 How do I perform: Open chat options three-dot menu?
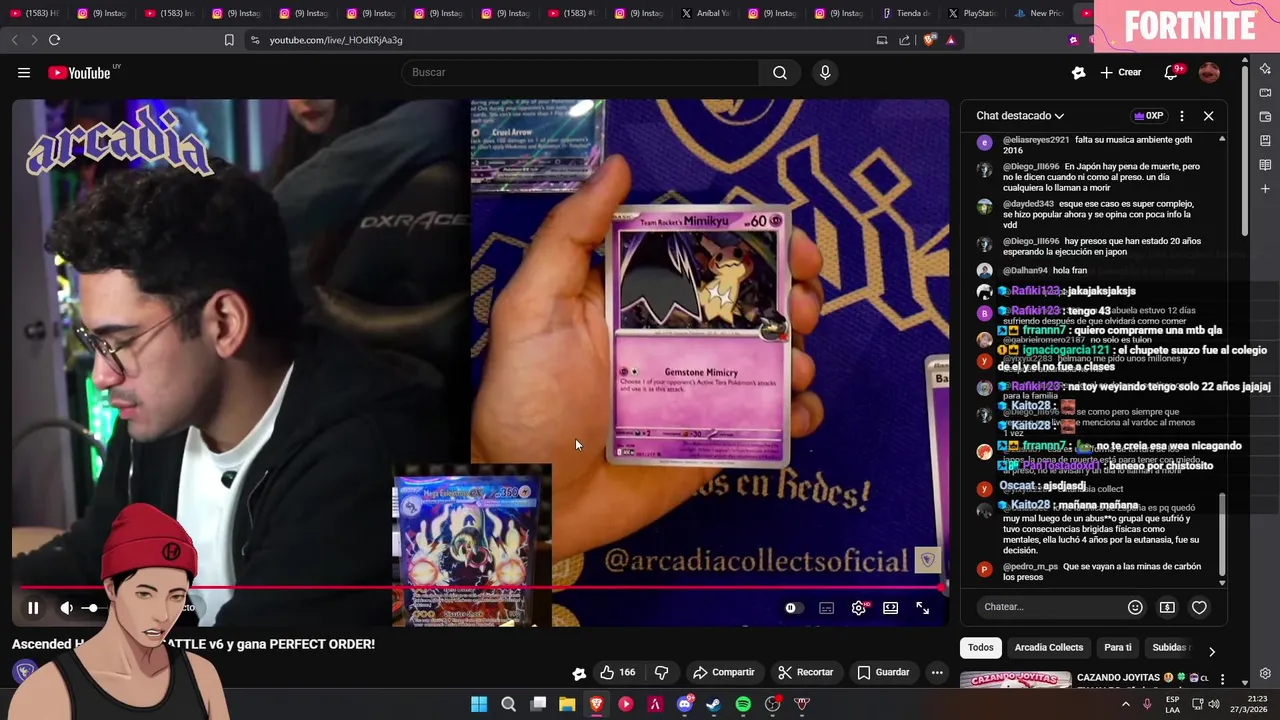click(x=1182, y=116)
